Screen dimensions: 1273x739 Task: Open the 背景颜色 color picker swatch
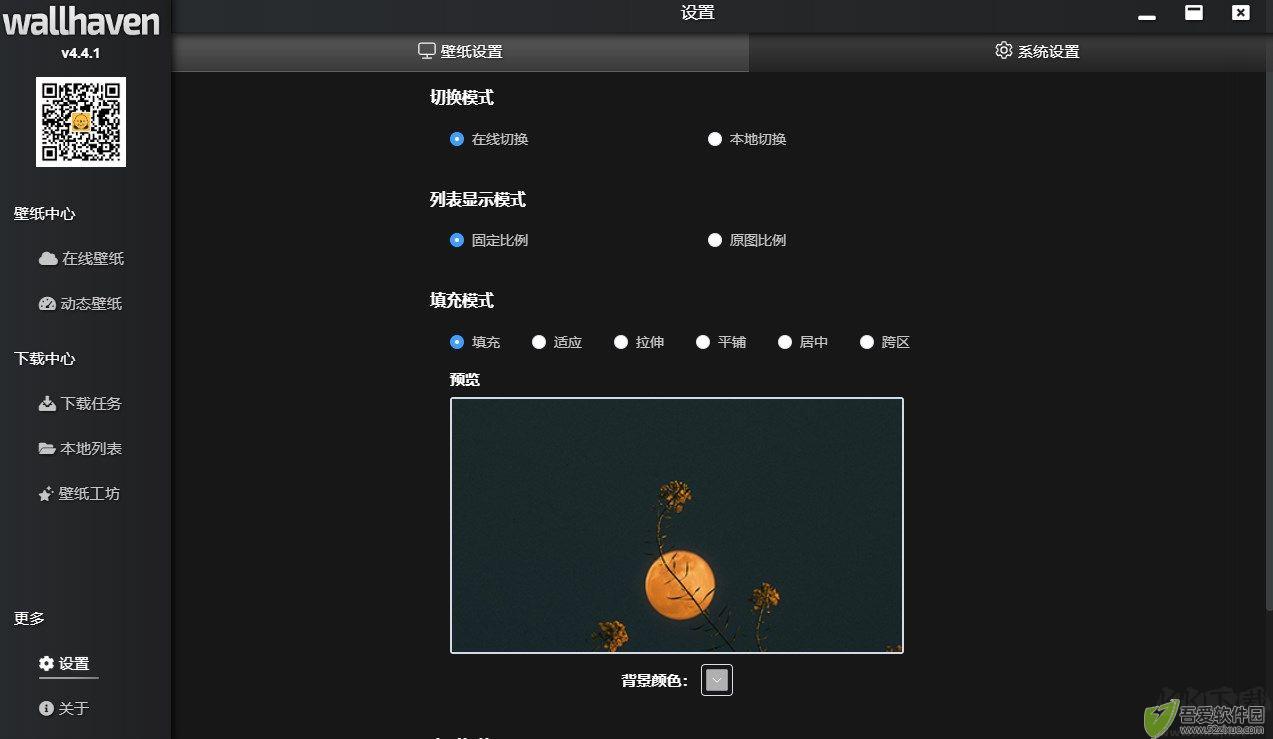click(x=717, y=680)
